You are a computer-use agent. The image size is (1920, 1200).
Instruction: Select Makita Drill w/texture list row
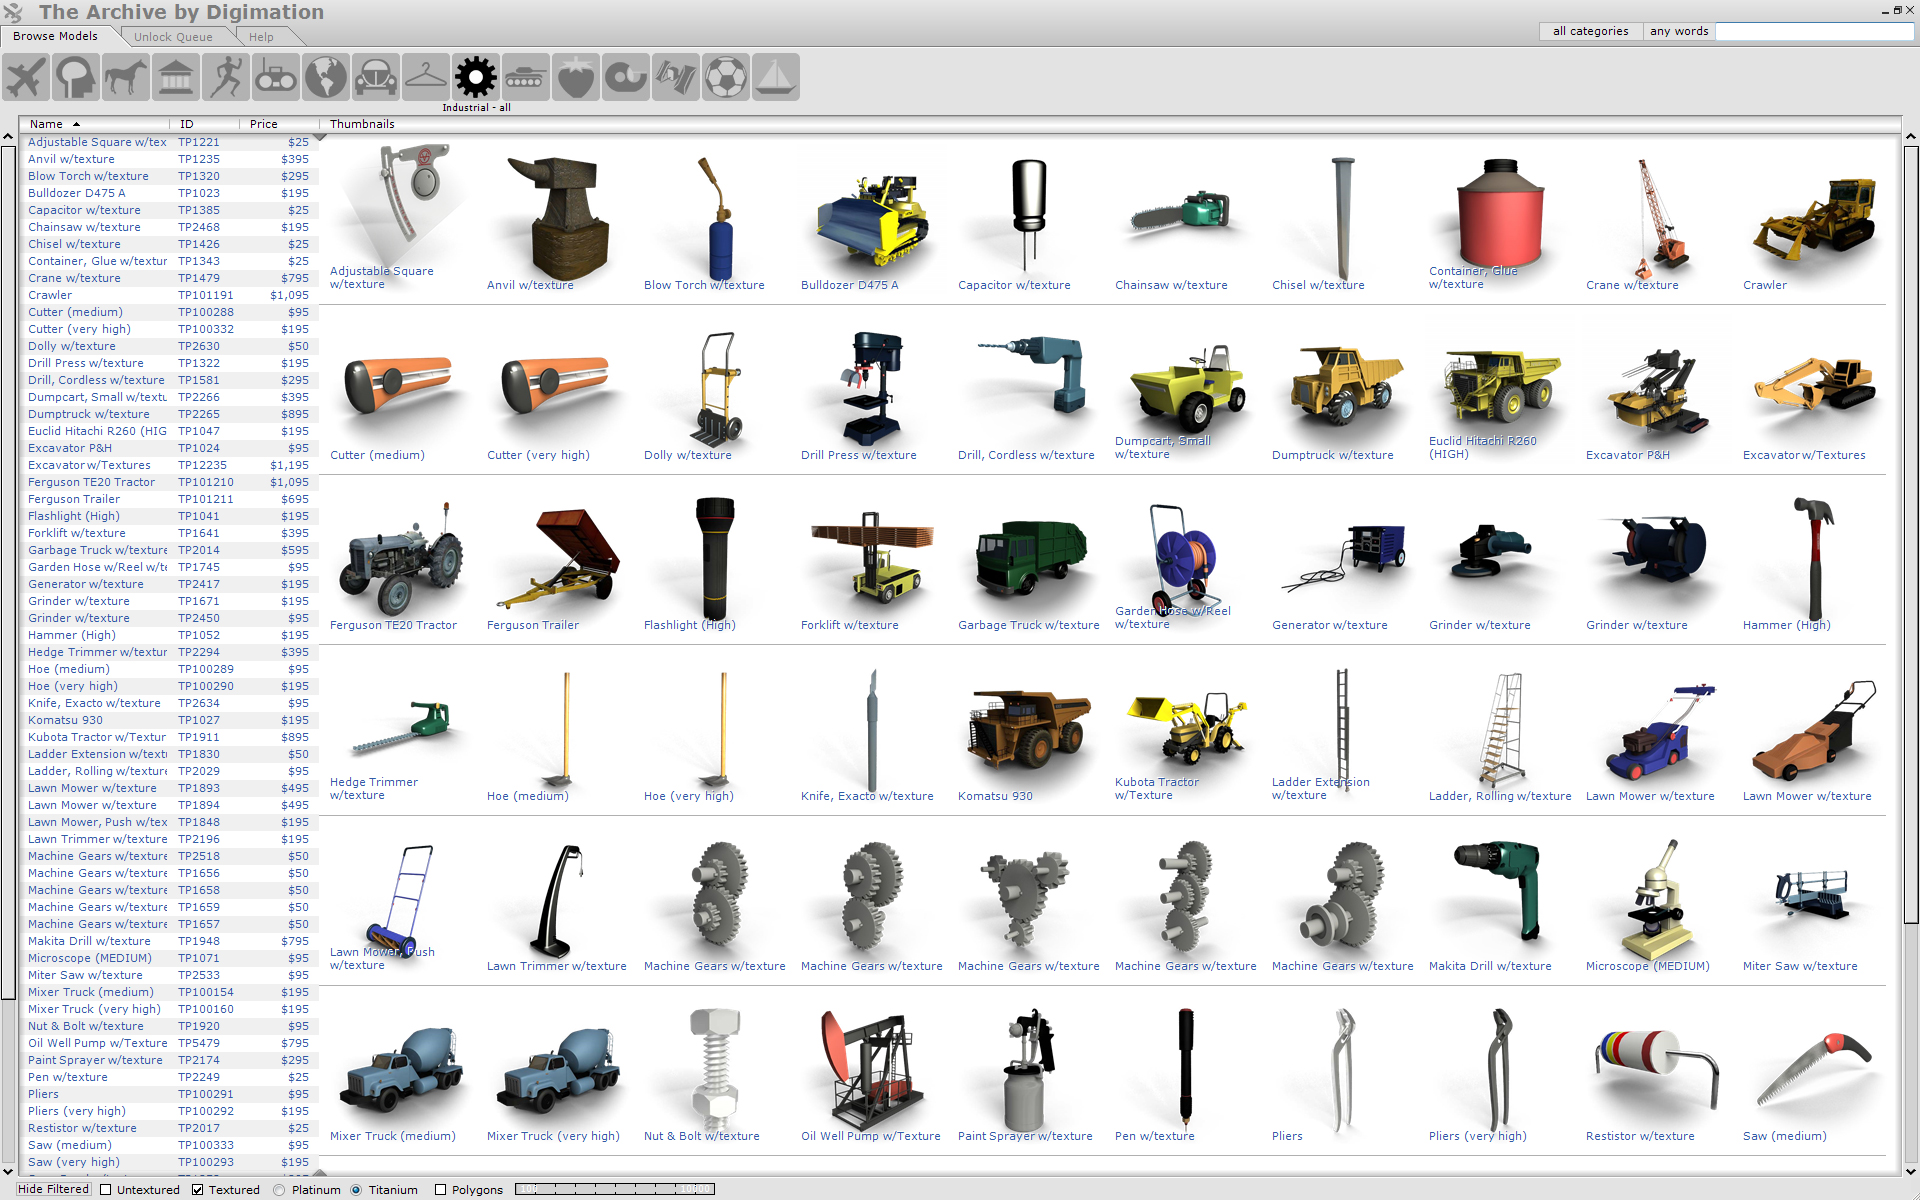point(169,941)
